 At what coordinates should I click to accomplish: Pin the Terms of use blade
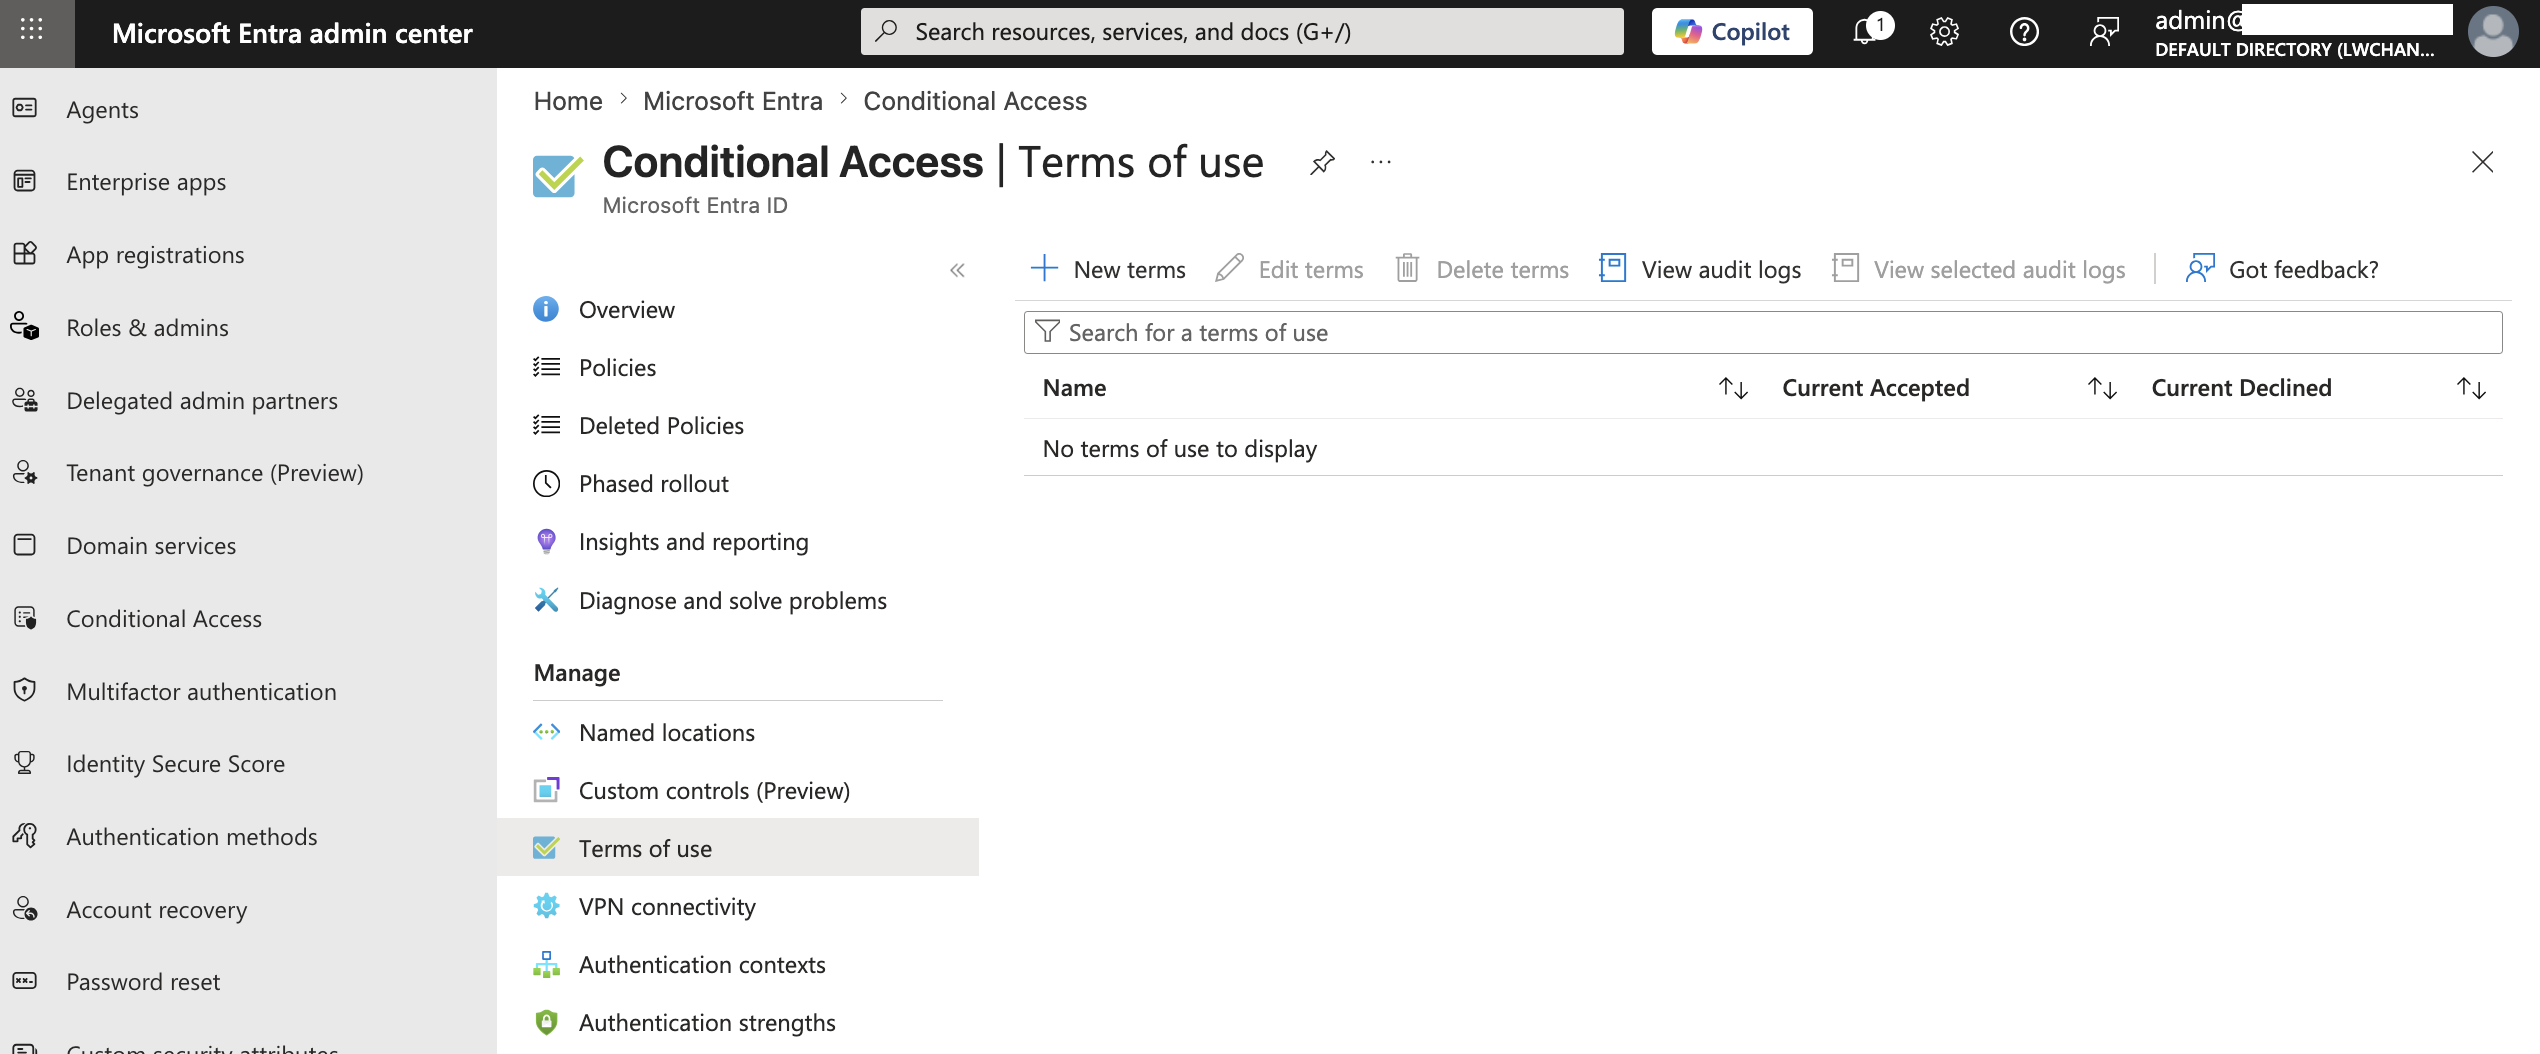1322,162
